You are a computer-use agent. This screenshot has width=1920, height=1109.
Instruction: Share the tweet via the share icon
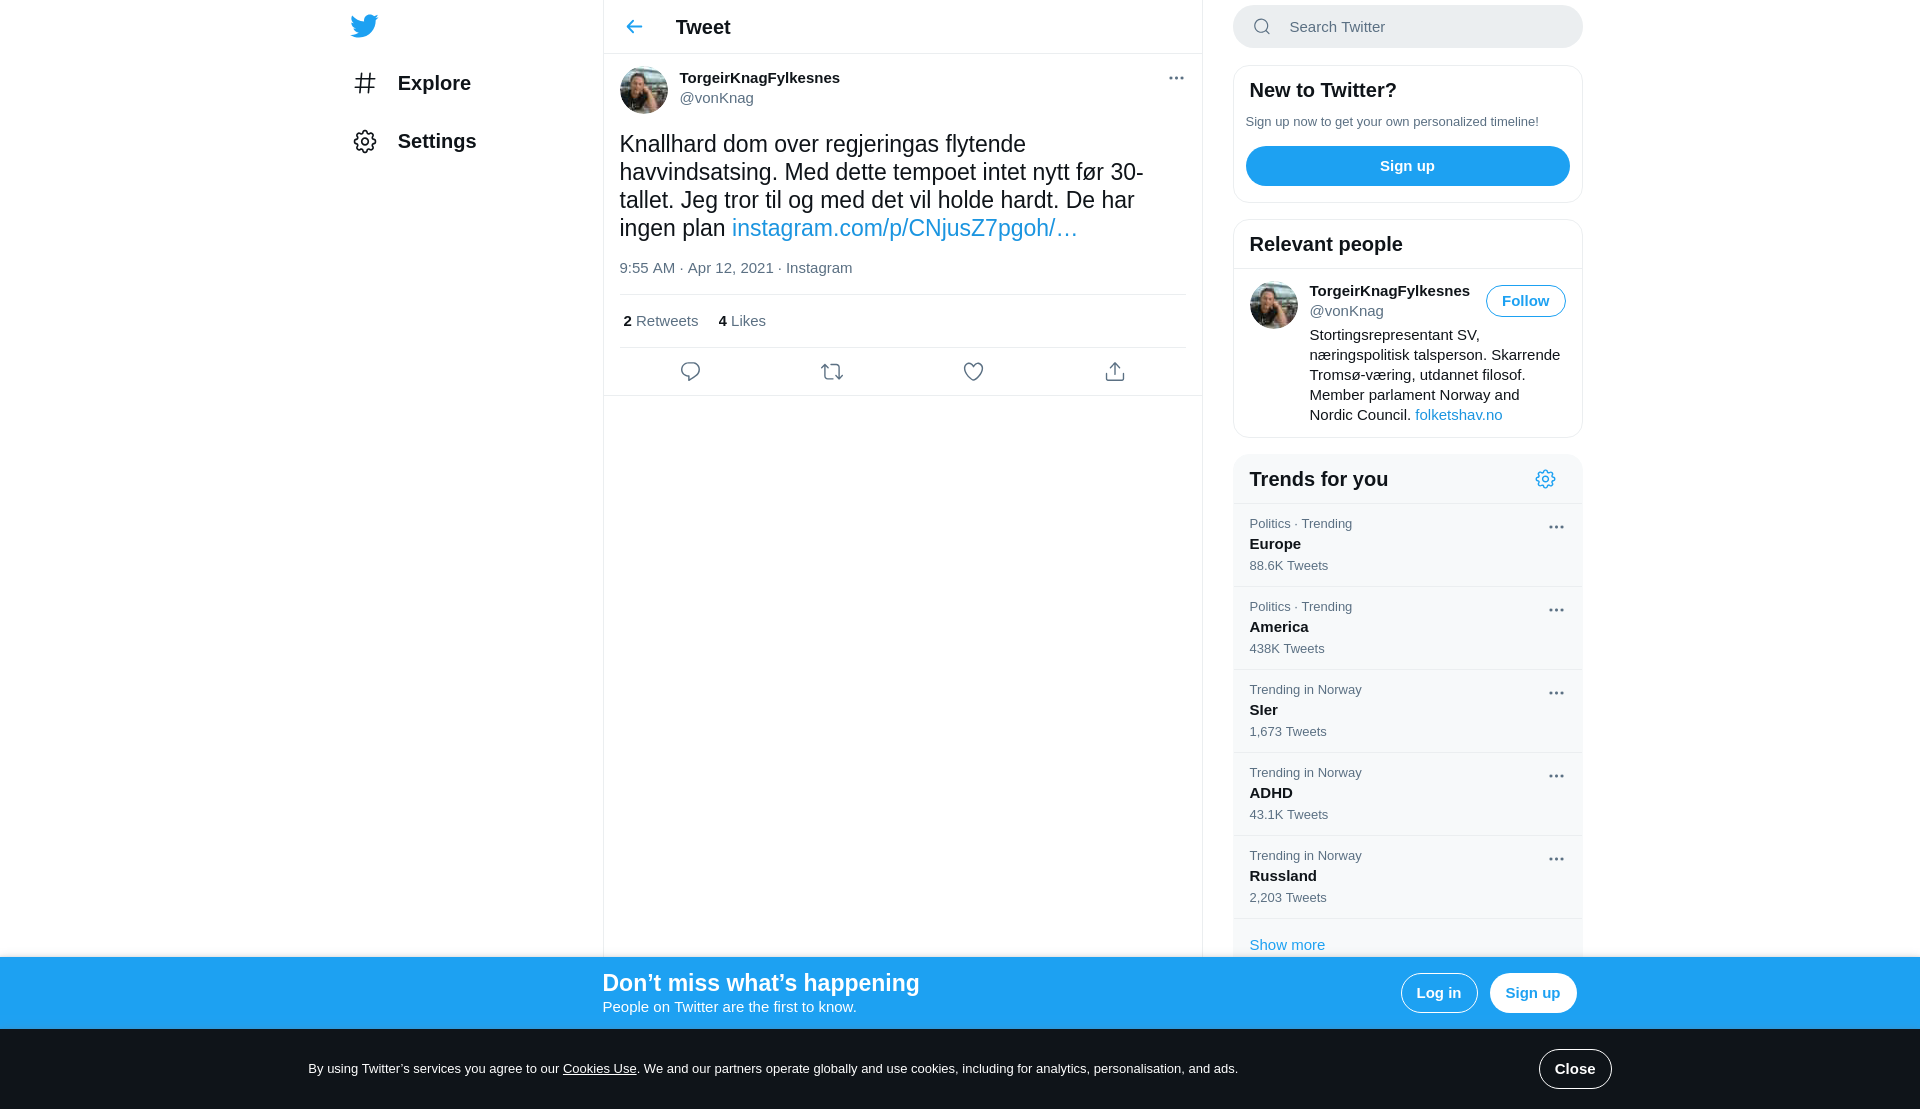[x=1115, y=372]
